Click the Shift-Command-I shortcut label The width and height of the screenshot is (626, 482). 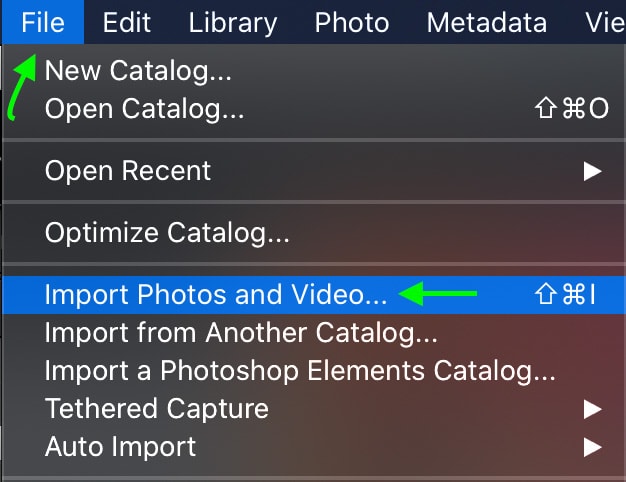(565, 294)
